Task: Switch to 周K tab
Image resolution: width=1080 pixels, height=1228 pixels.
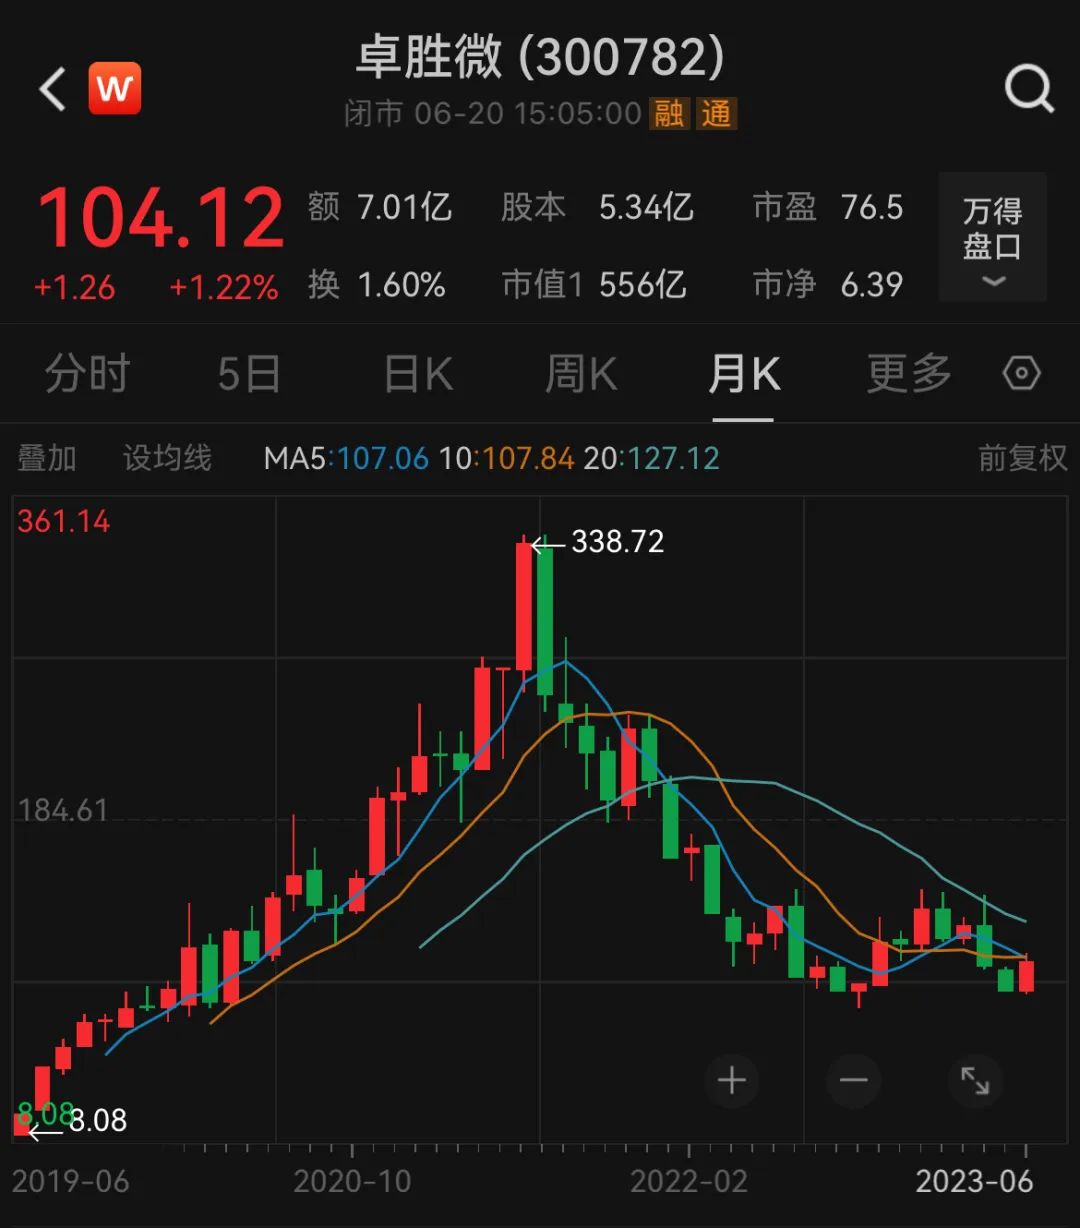Action: coord(581,374)
